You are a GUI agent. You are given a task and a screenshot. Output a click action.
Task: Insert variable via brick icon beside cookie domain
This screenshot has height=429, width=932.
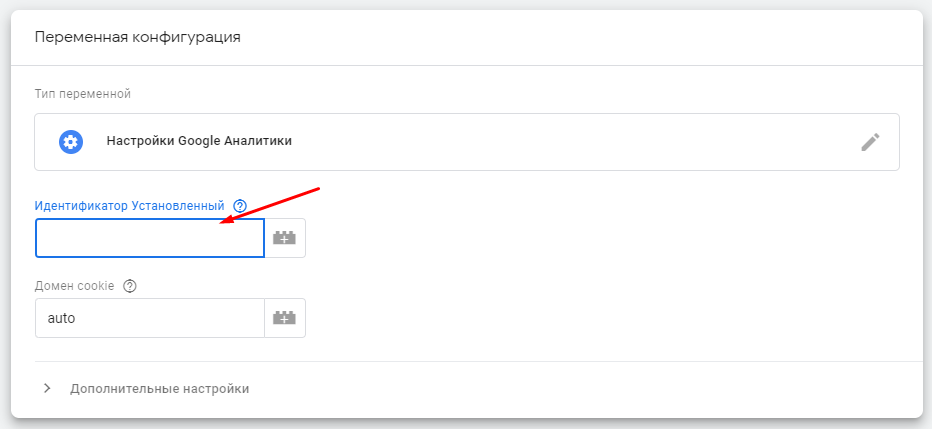[x=285, y=318]
